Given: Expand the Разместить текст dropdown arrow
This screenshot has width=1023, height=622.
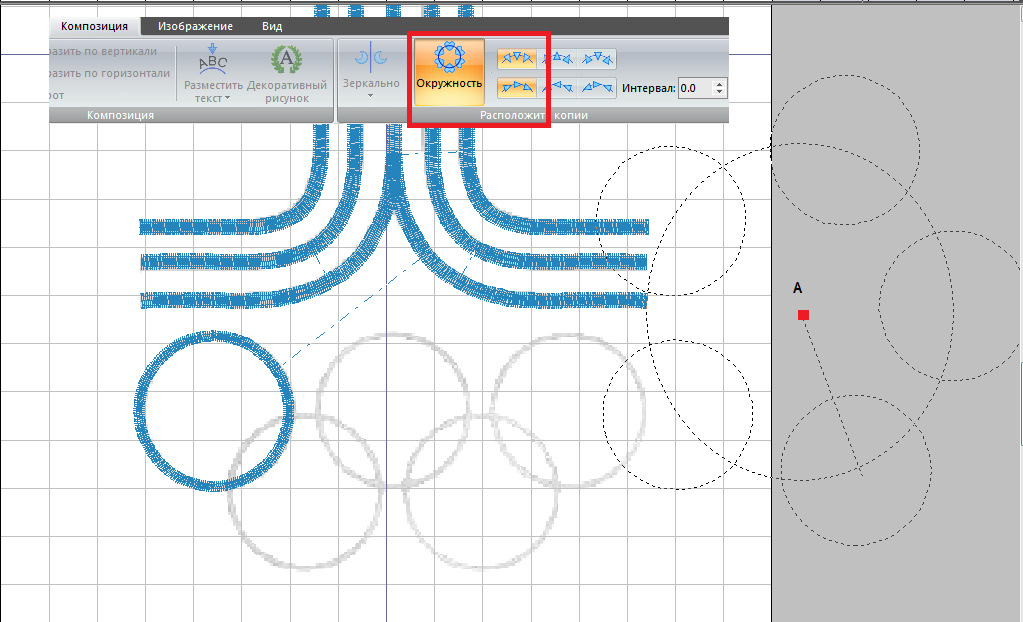Looking at the screenshot, I should 227,99.
